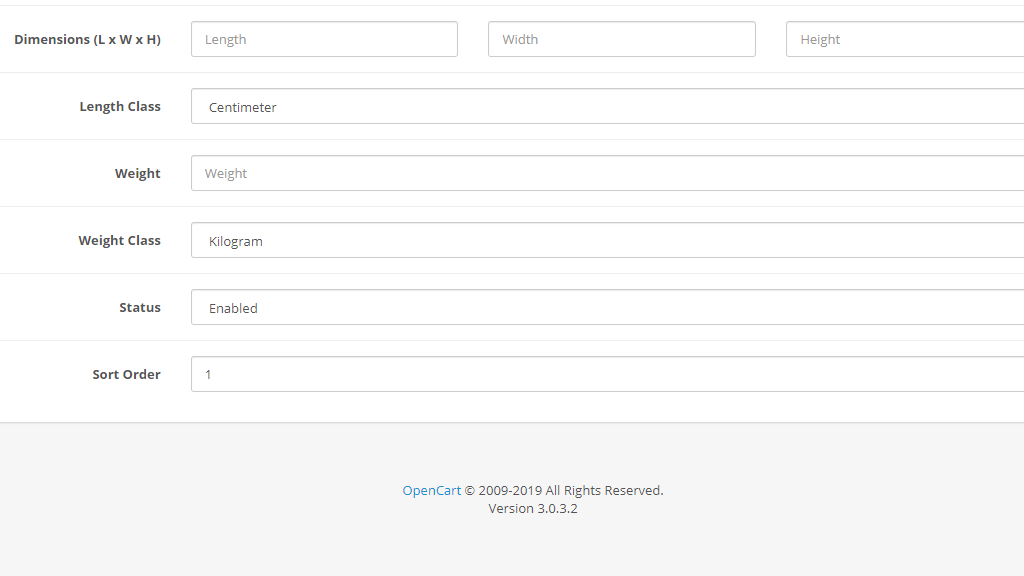Click the Sort Order label
1024x576 pixels.
click(126, 373)
